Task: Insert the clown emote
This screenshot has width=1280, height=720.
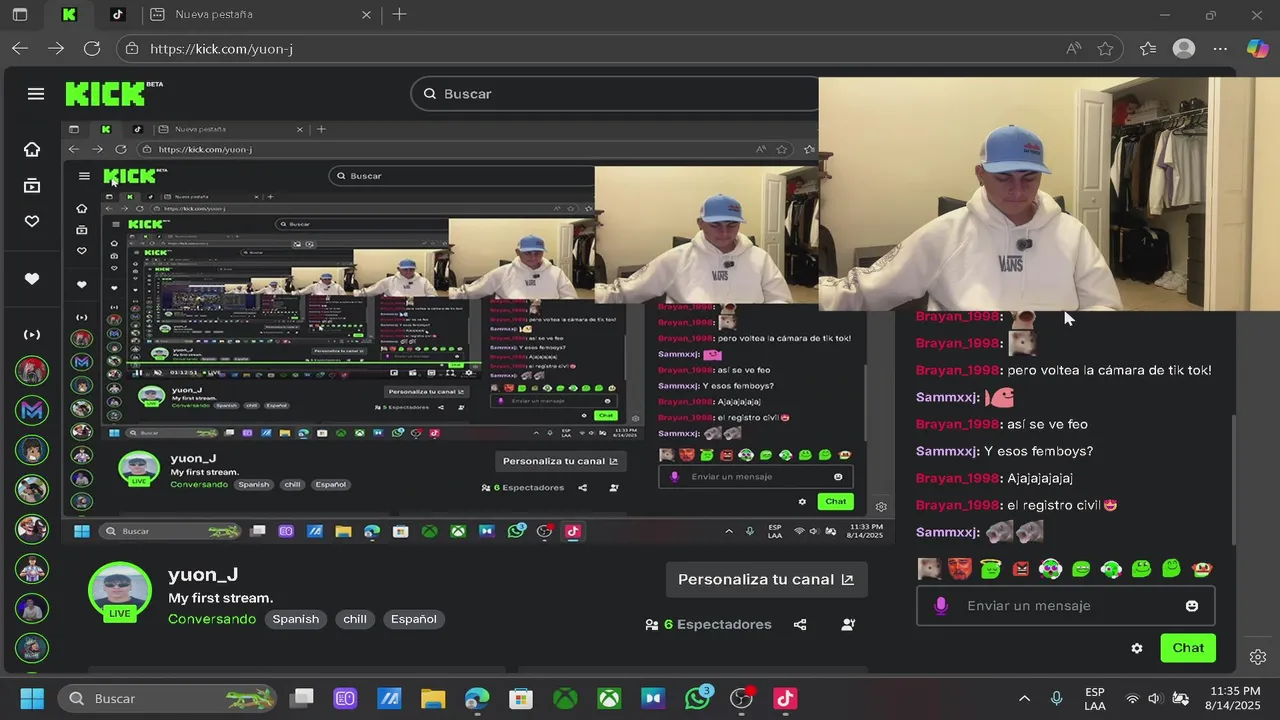Action: [1201, 569]
